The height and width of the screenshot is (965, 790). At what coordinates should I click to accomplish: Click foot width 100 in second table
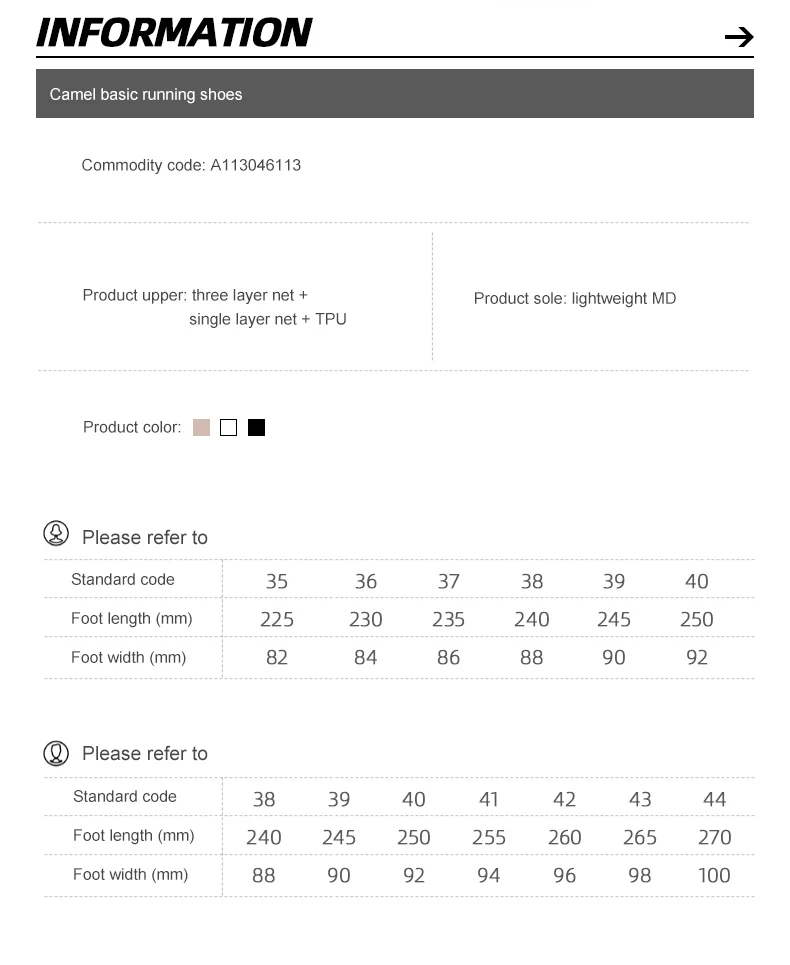pyautogui.click(x=714, y=875)
